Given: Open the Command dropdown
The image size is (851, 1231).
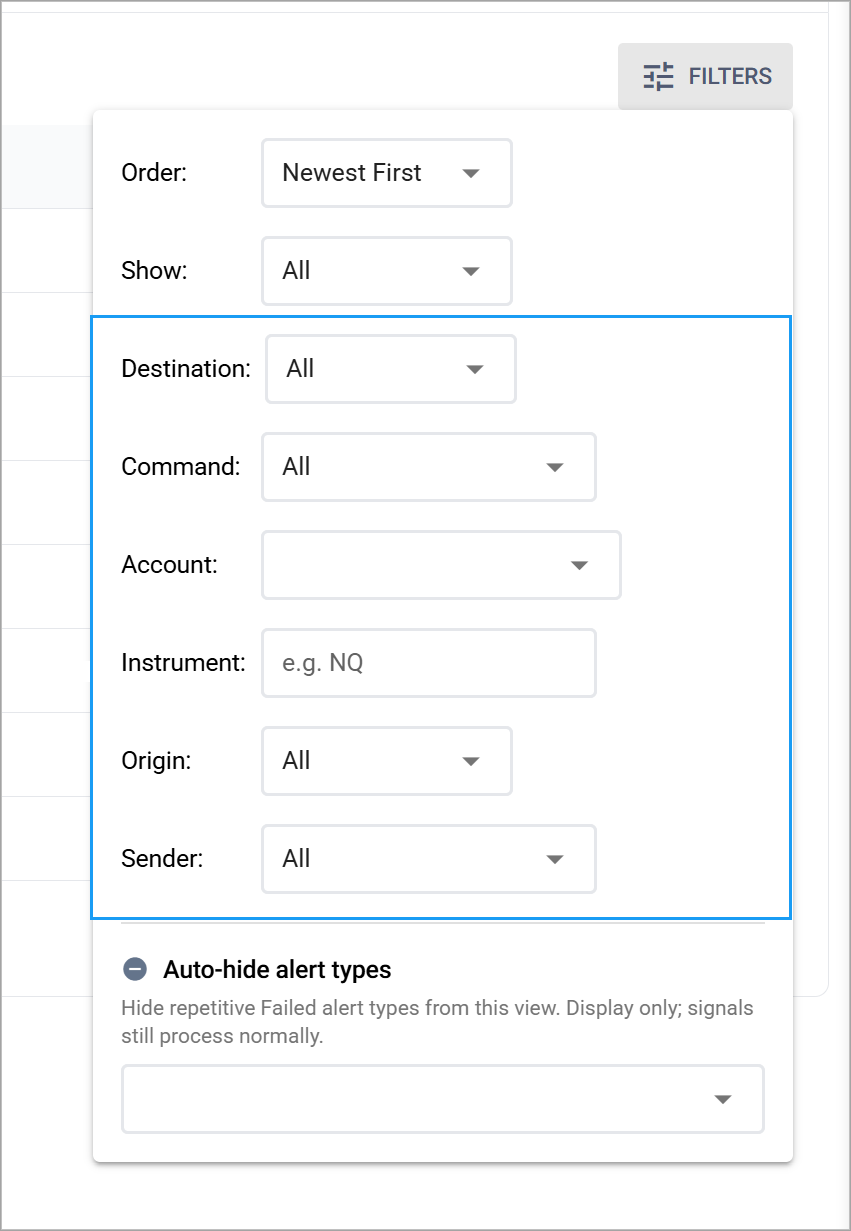Looking at the screenshot, I should pyautogui.click(x=429, y=467).
